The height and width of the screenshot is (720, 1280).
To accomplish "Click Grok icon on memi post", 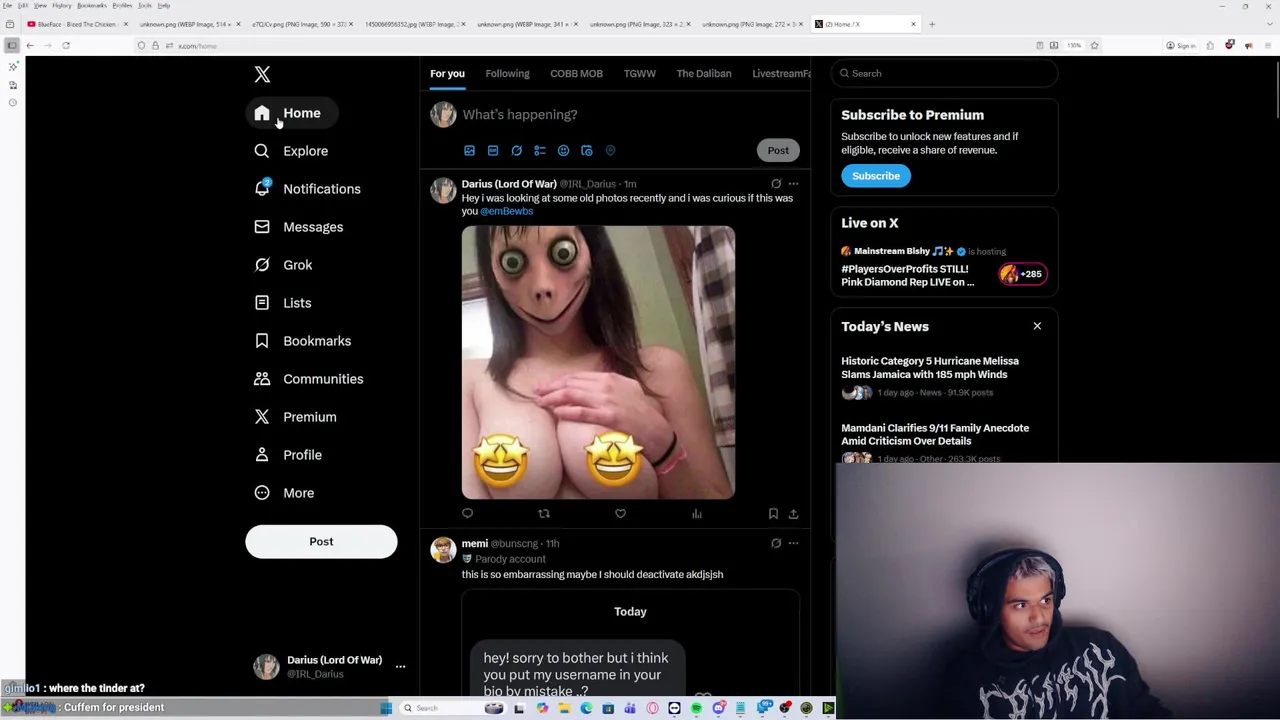I will pyautogui.click(x=776, y=543).
